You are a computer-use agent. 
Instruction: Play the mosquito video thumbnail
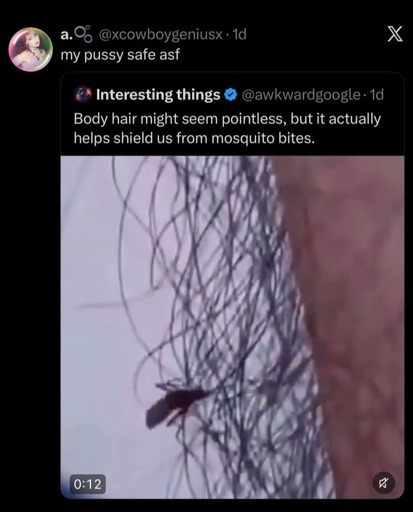coord(232,327)
